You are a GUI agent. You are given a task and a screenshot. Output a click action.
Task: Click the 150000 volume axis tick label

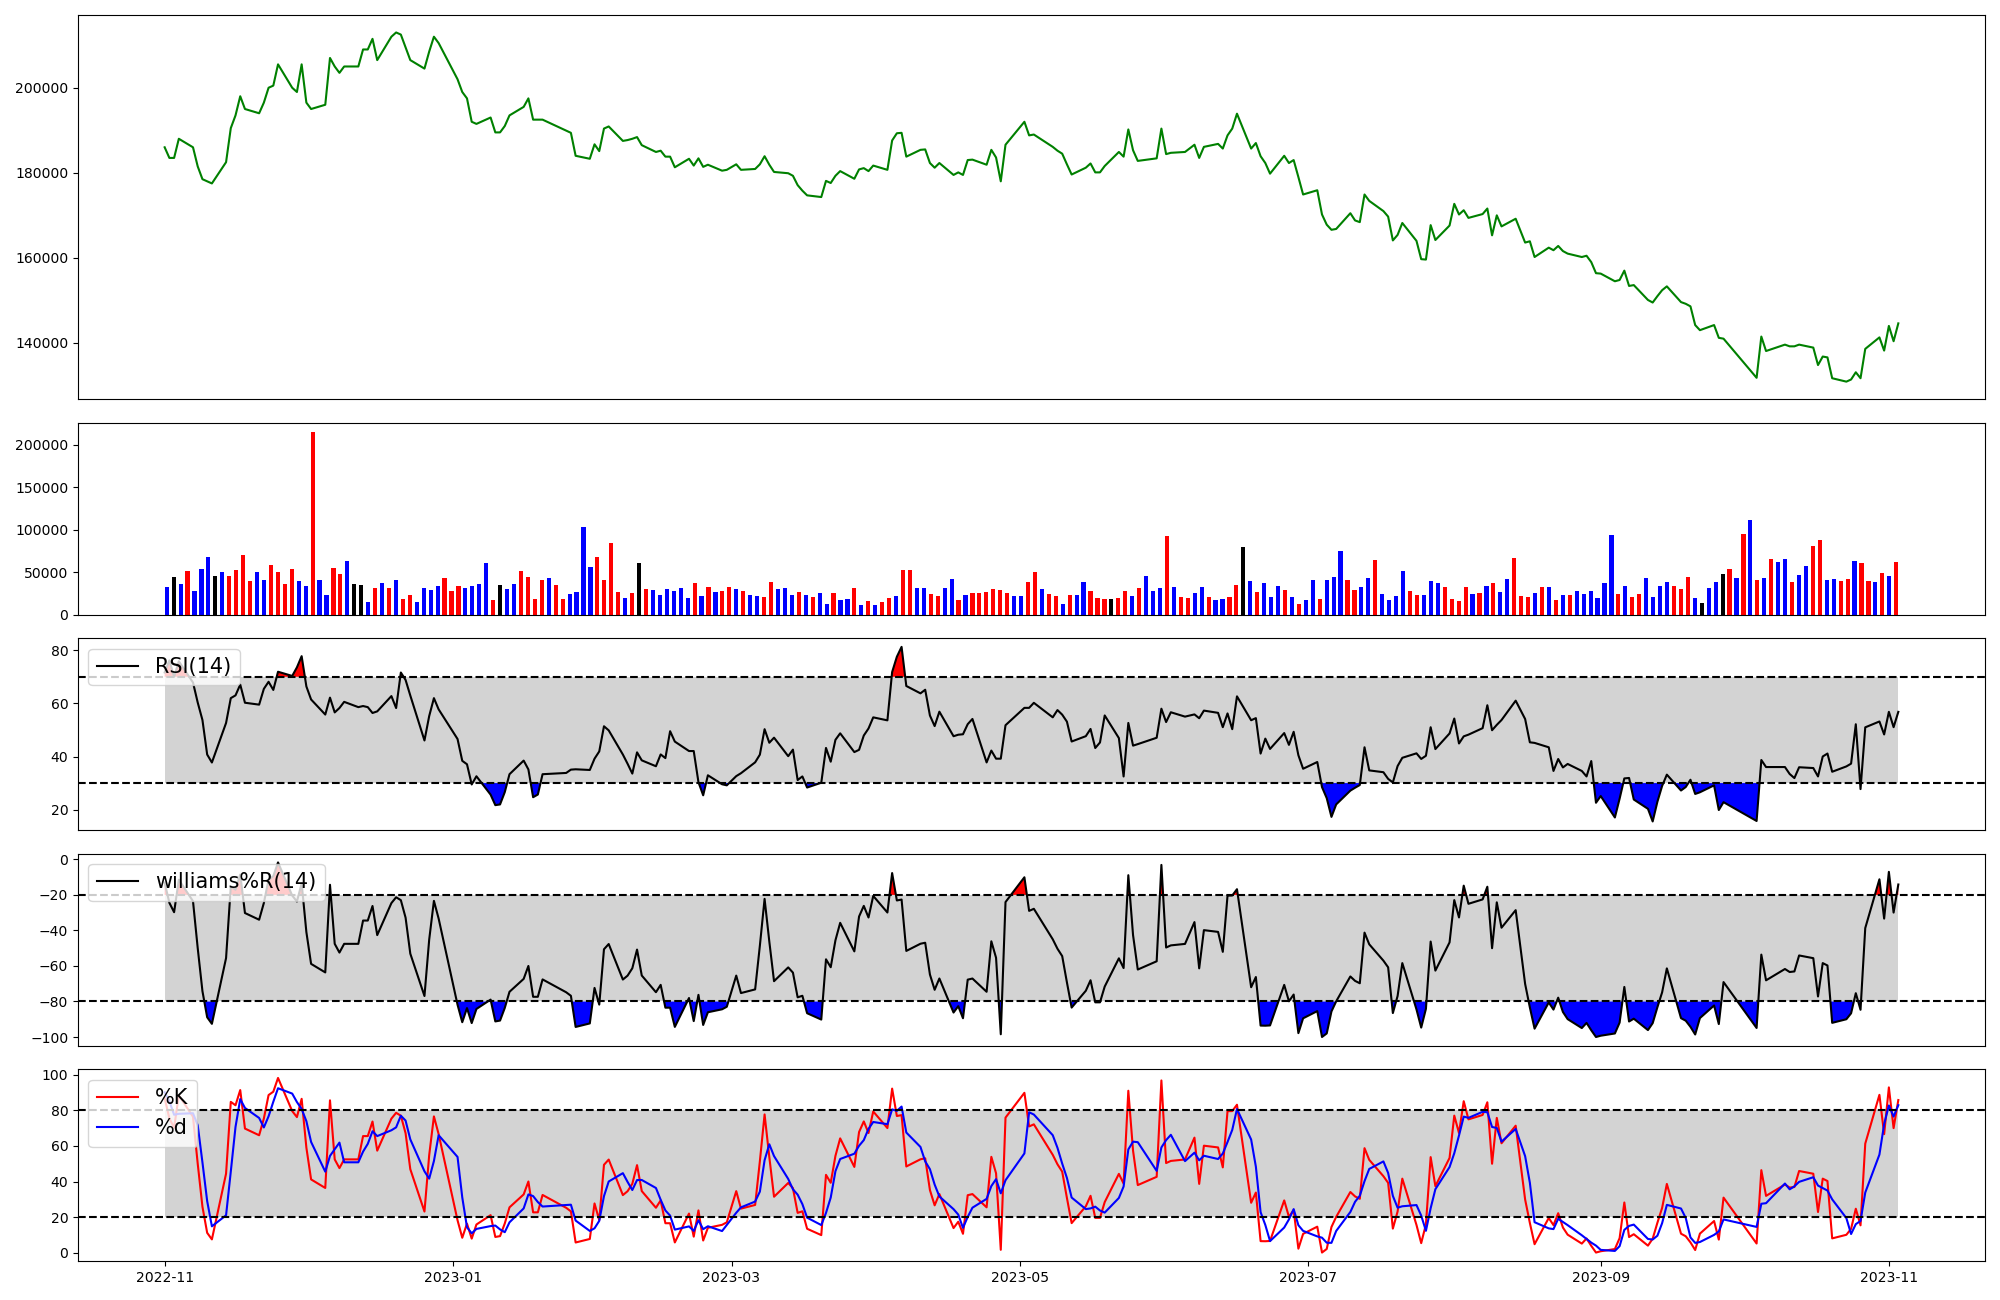[x=41, y=488]
